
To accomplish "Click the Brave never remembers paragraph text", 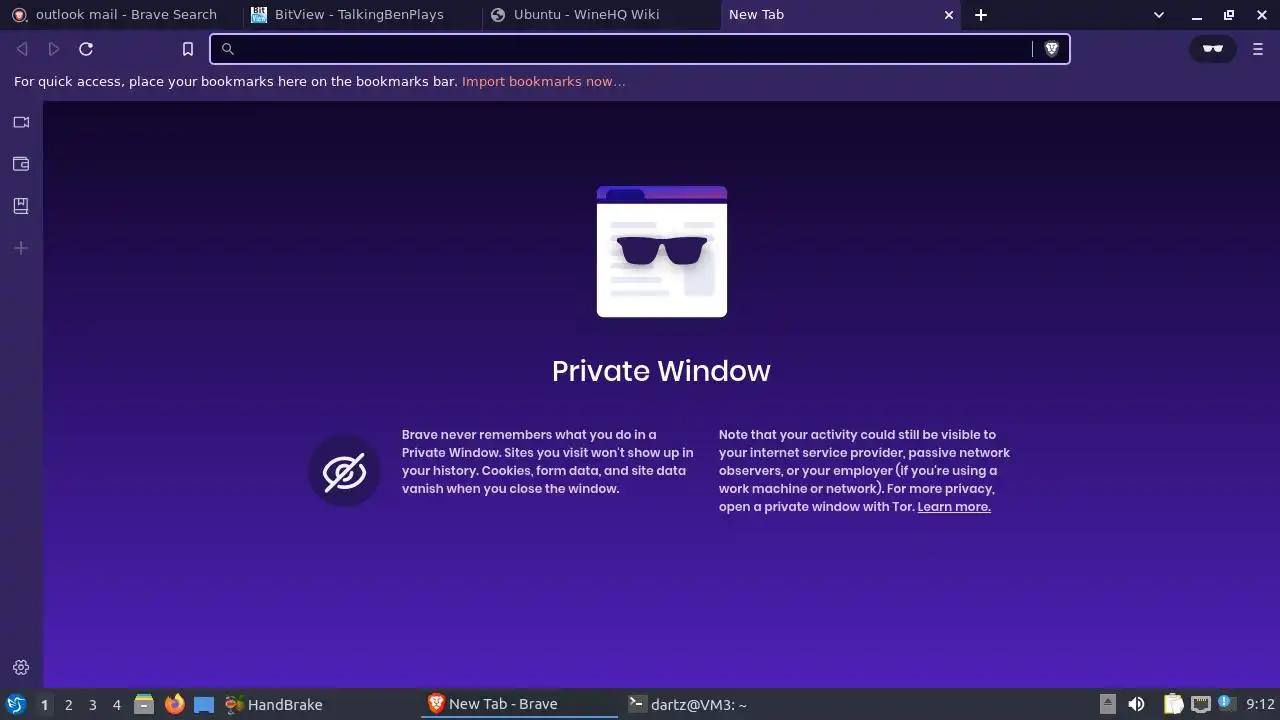I will point(547,462).
